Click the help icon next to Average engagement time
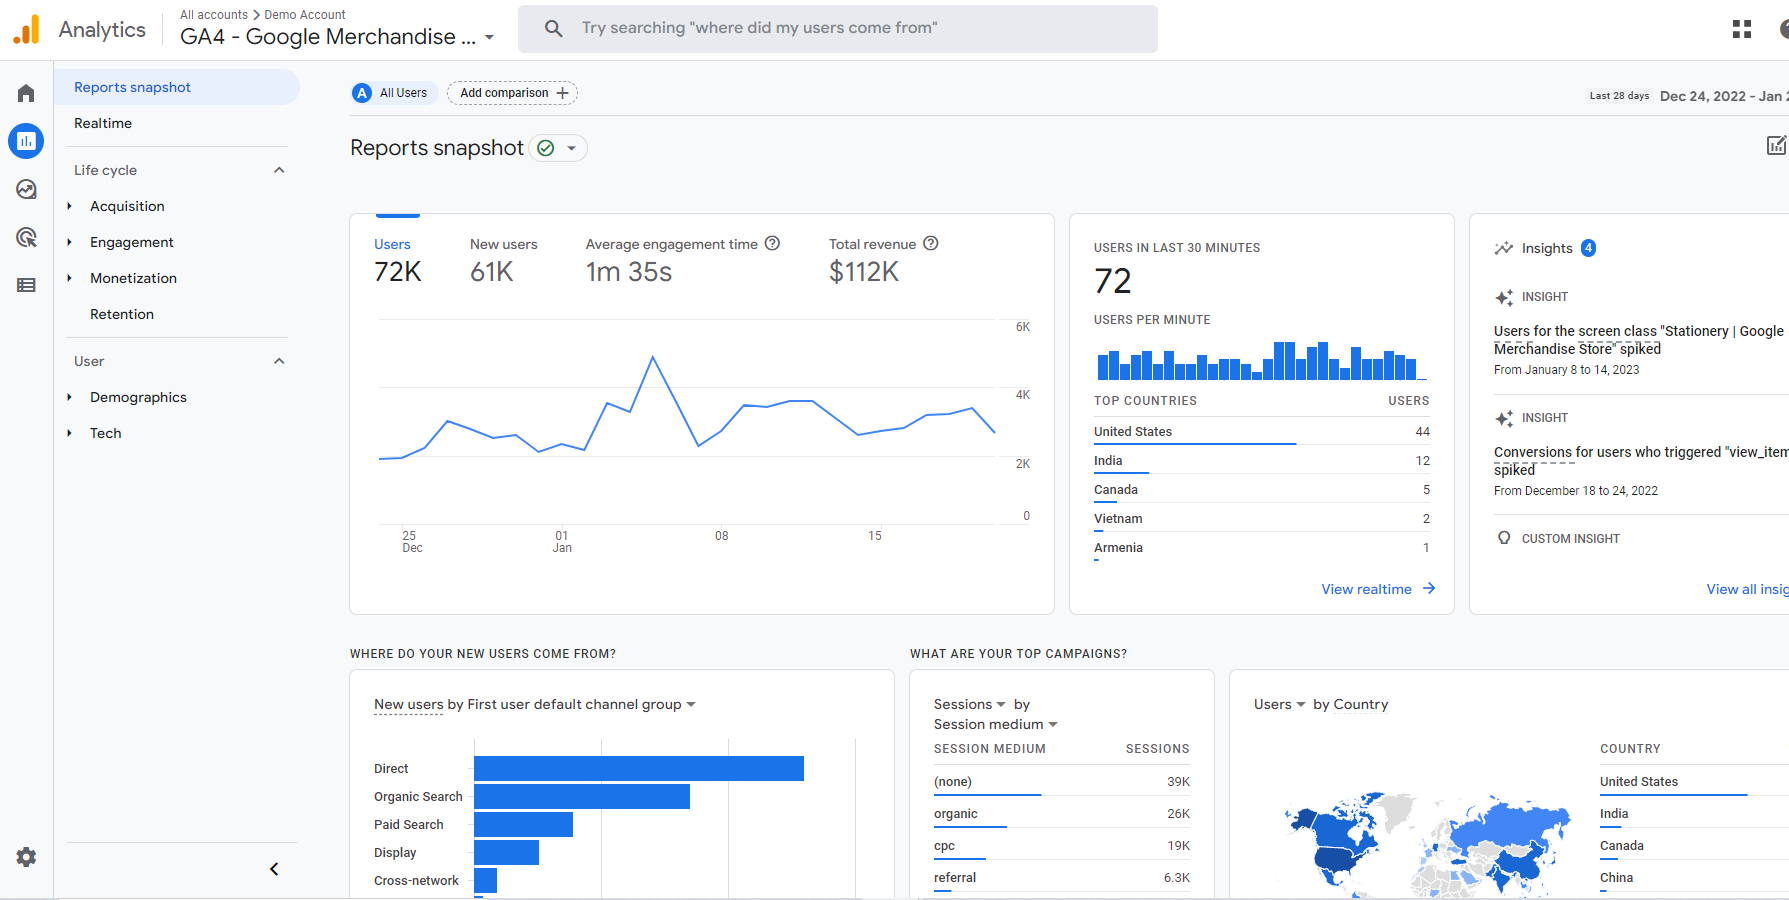 tap(772, 243)
